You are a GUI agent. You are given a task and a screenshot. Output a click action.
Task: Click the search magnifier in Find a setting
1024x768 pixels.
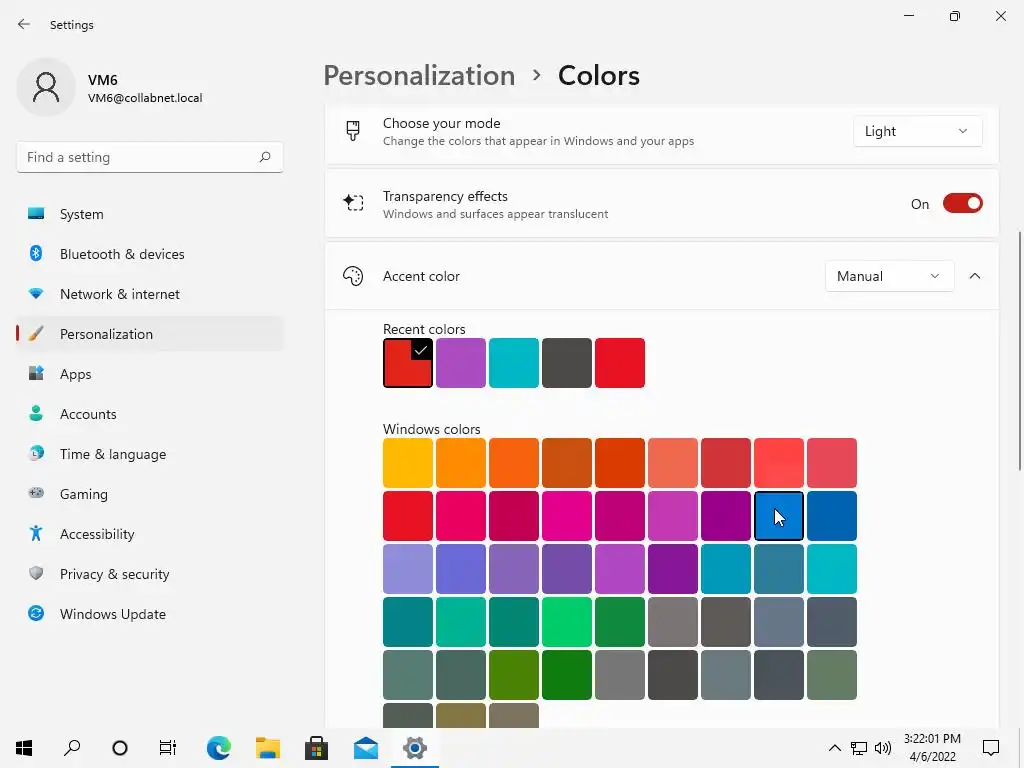tap(264, 157)
